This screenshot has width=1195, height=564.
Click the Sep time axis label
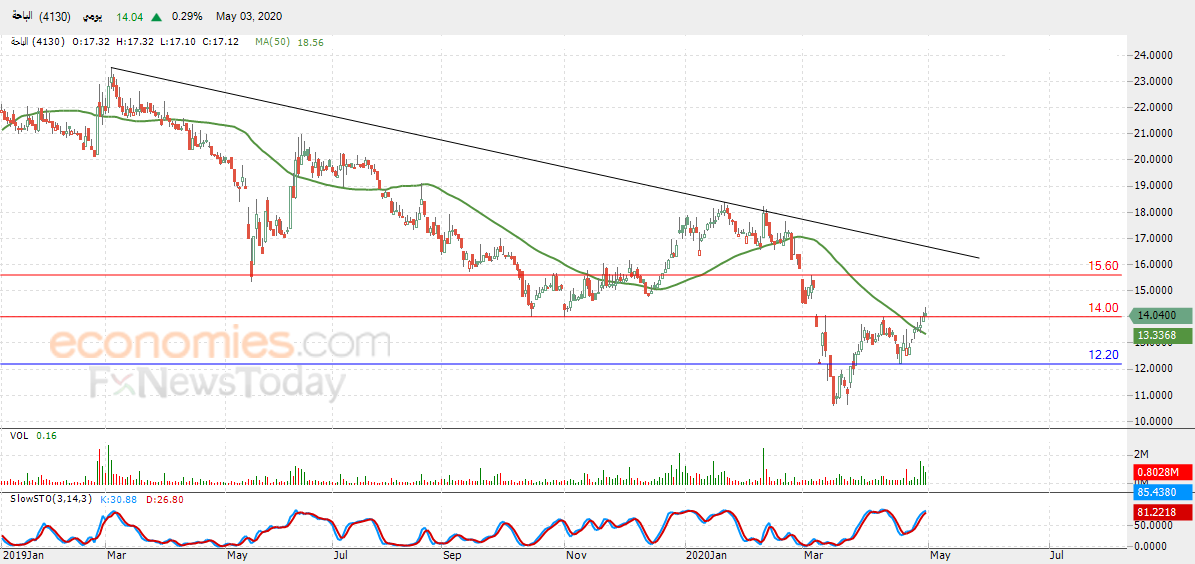452,554
